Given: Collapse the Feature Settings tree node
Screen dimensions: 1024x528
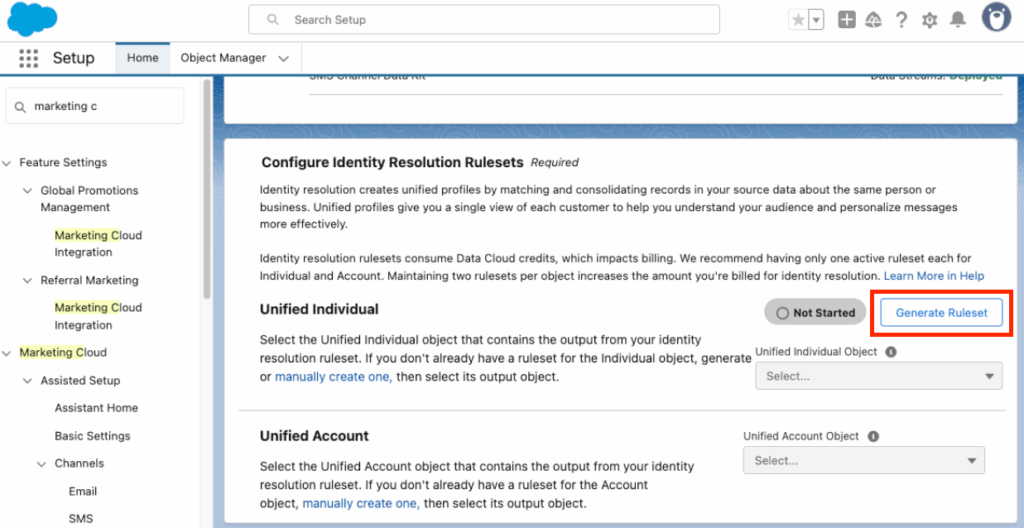Looking at the screenshot, I should point(7,163).
